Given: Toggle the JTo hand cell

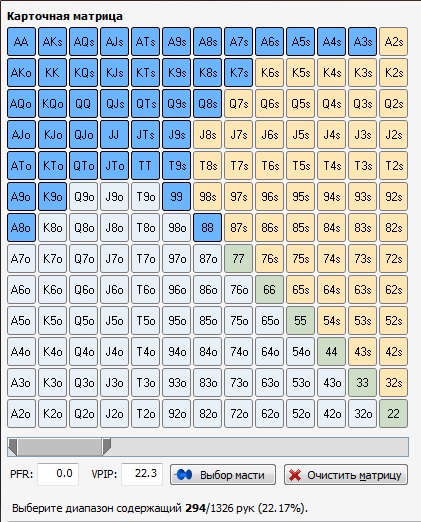Looking at the screenshot, I should pos(114,166).
